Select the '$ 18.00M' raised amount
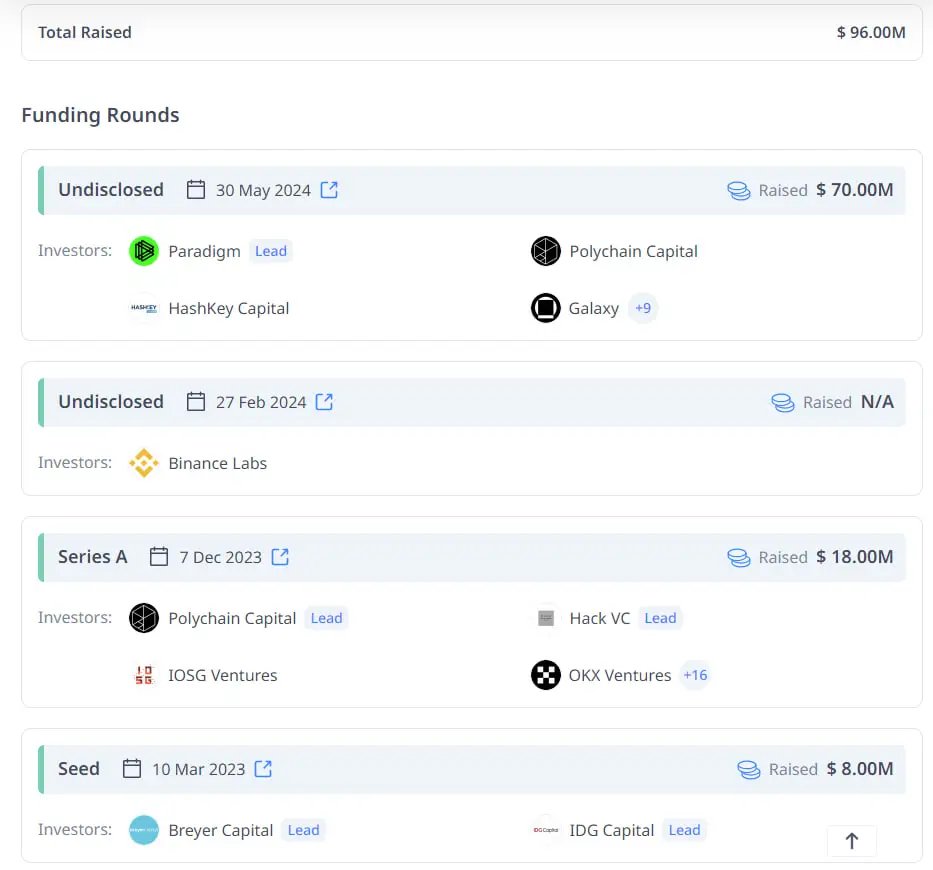Image resolution: width=933 pixels, height=870 pixels. pyautogui.click(x=854, y=557)
